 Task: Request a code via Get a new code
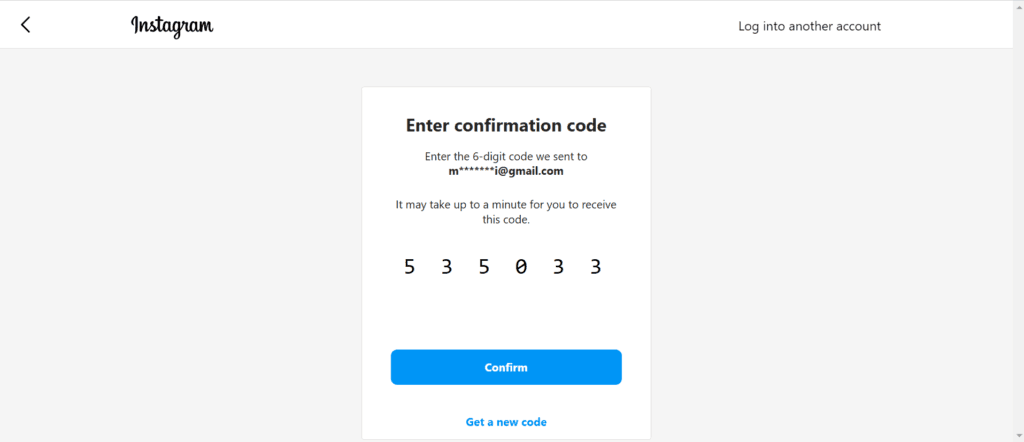(506, 422)
